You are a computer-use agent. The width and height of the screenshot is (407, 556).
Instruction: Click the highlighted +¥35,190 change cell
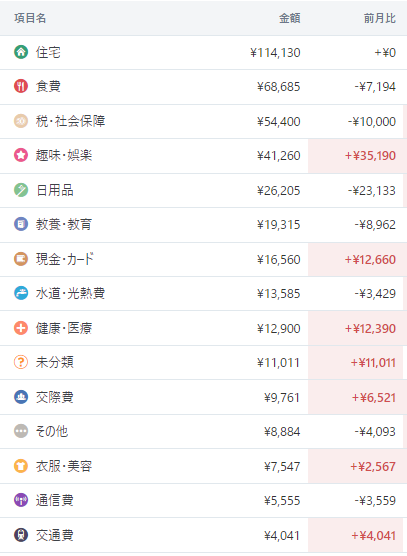[x=357, y=156]
